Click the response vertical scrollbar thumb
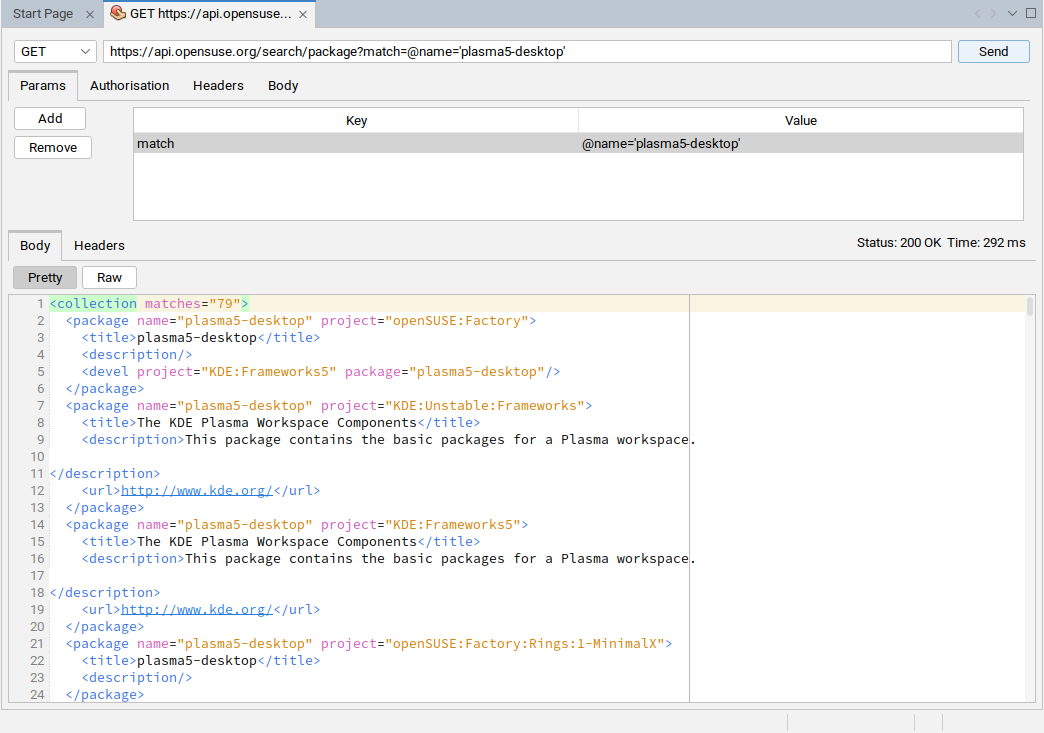 pos(1029,306)
